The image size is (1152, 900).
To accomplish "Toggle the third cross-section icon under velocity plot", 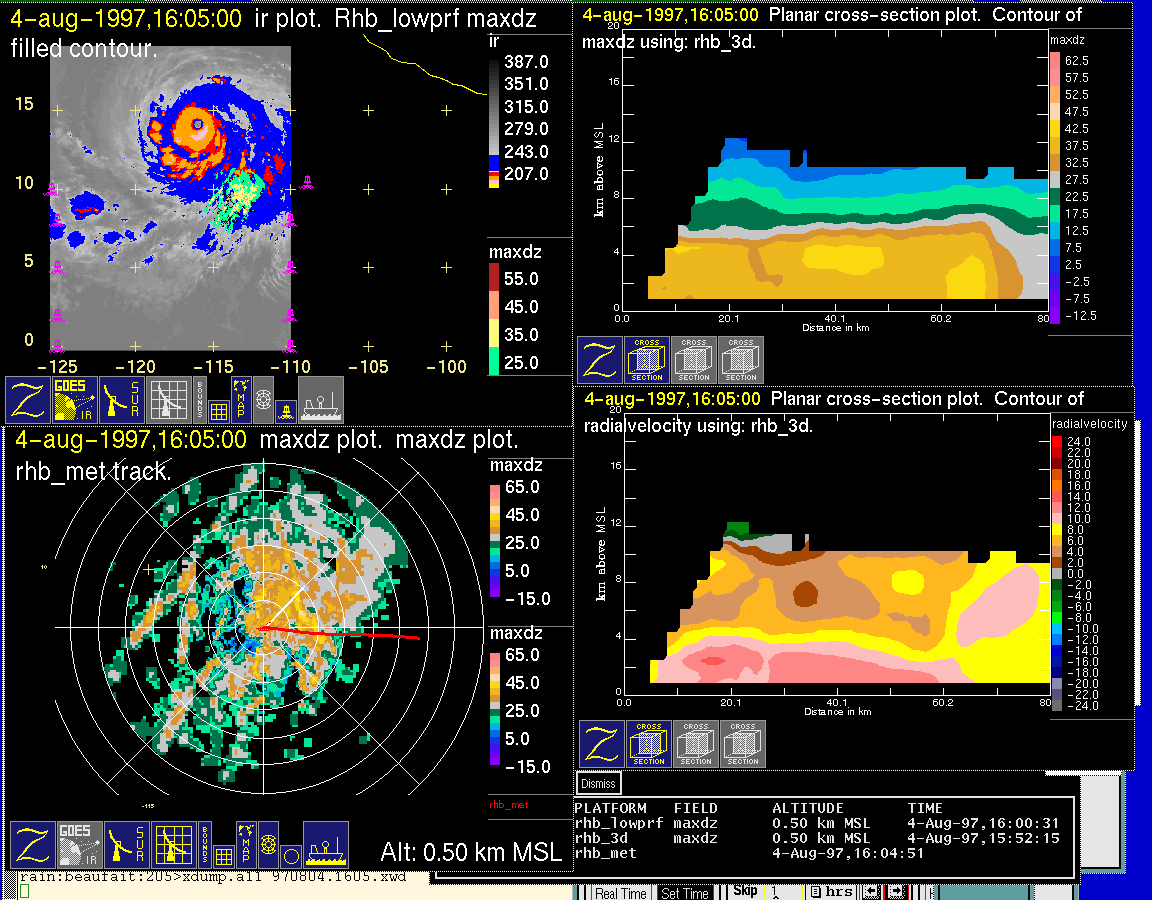I will coord(743,744).
